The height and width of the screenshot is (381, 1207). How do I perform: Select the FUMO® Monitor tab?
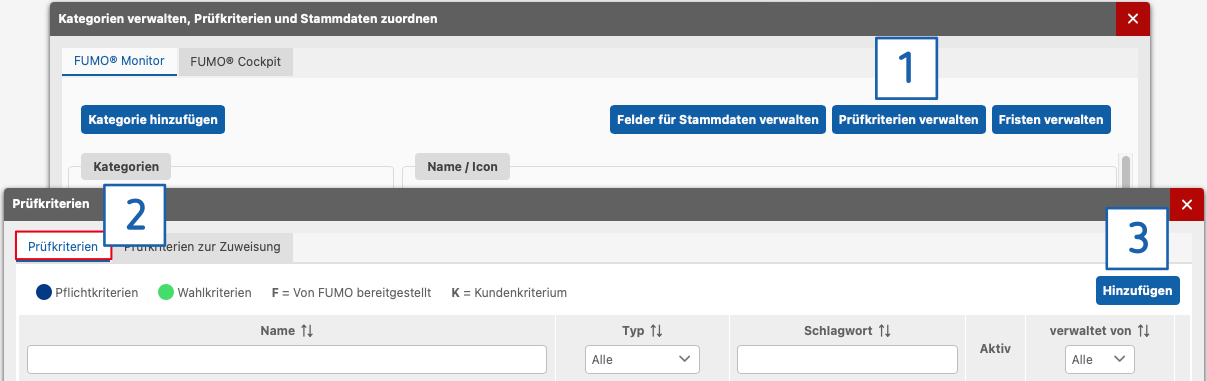click(x=119, y=61)
